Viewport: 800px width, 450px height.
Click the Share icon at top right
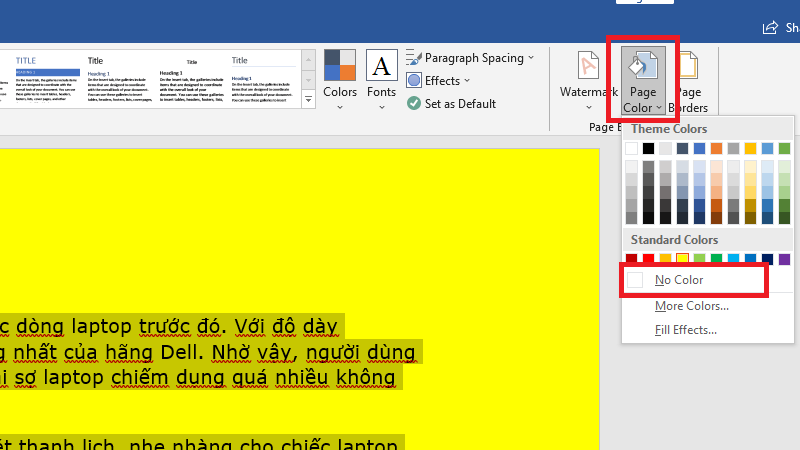point(770,28)
